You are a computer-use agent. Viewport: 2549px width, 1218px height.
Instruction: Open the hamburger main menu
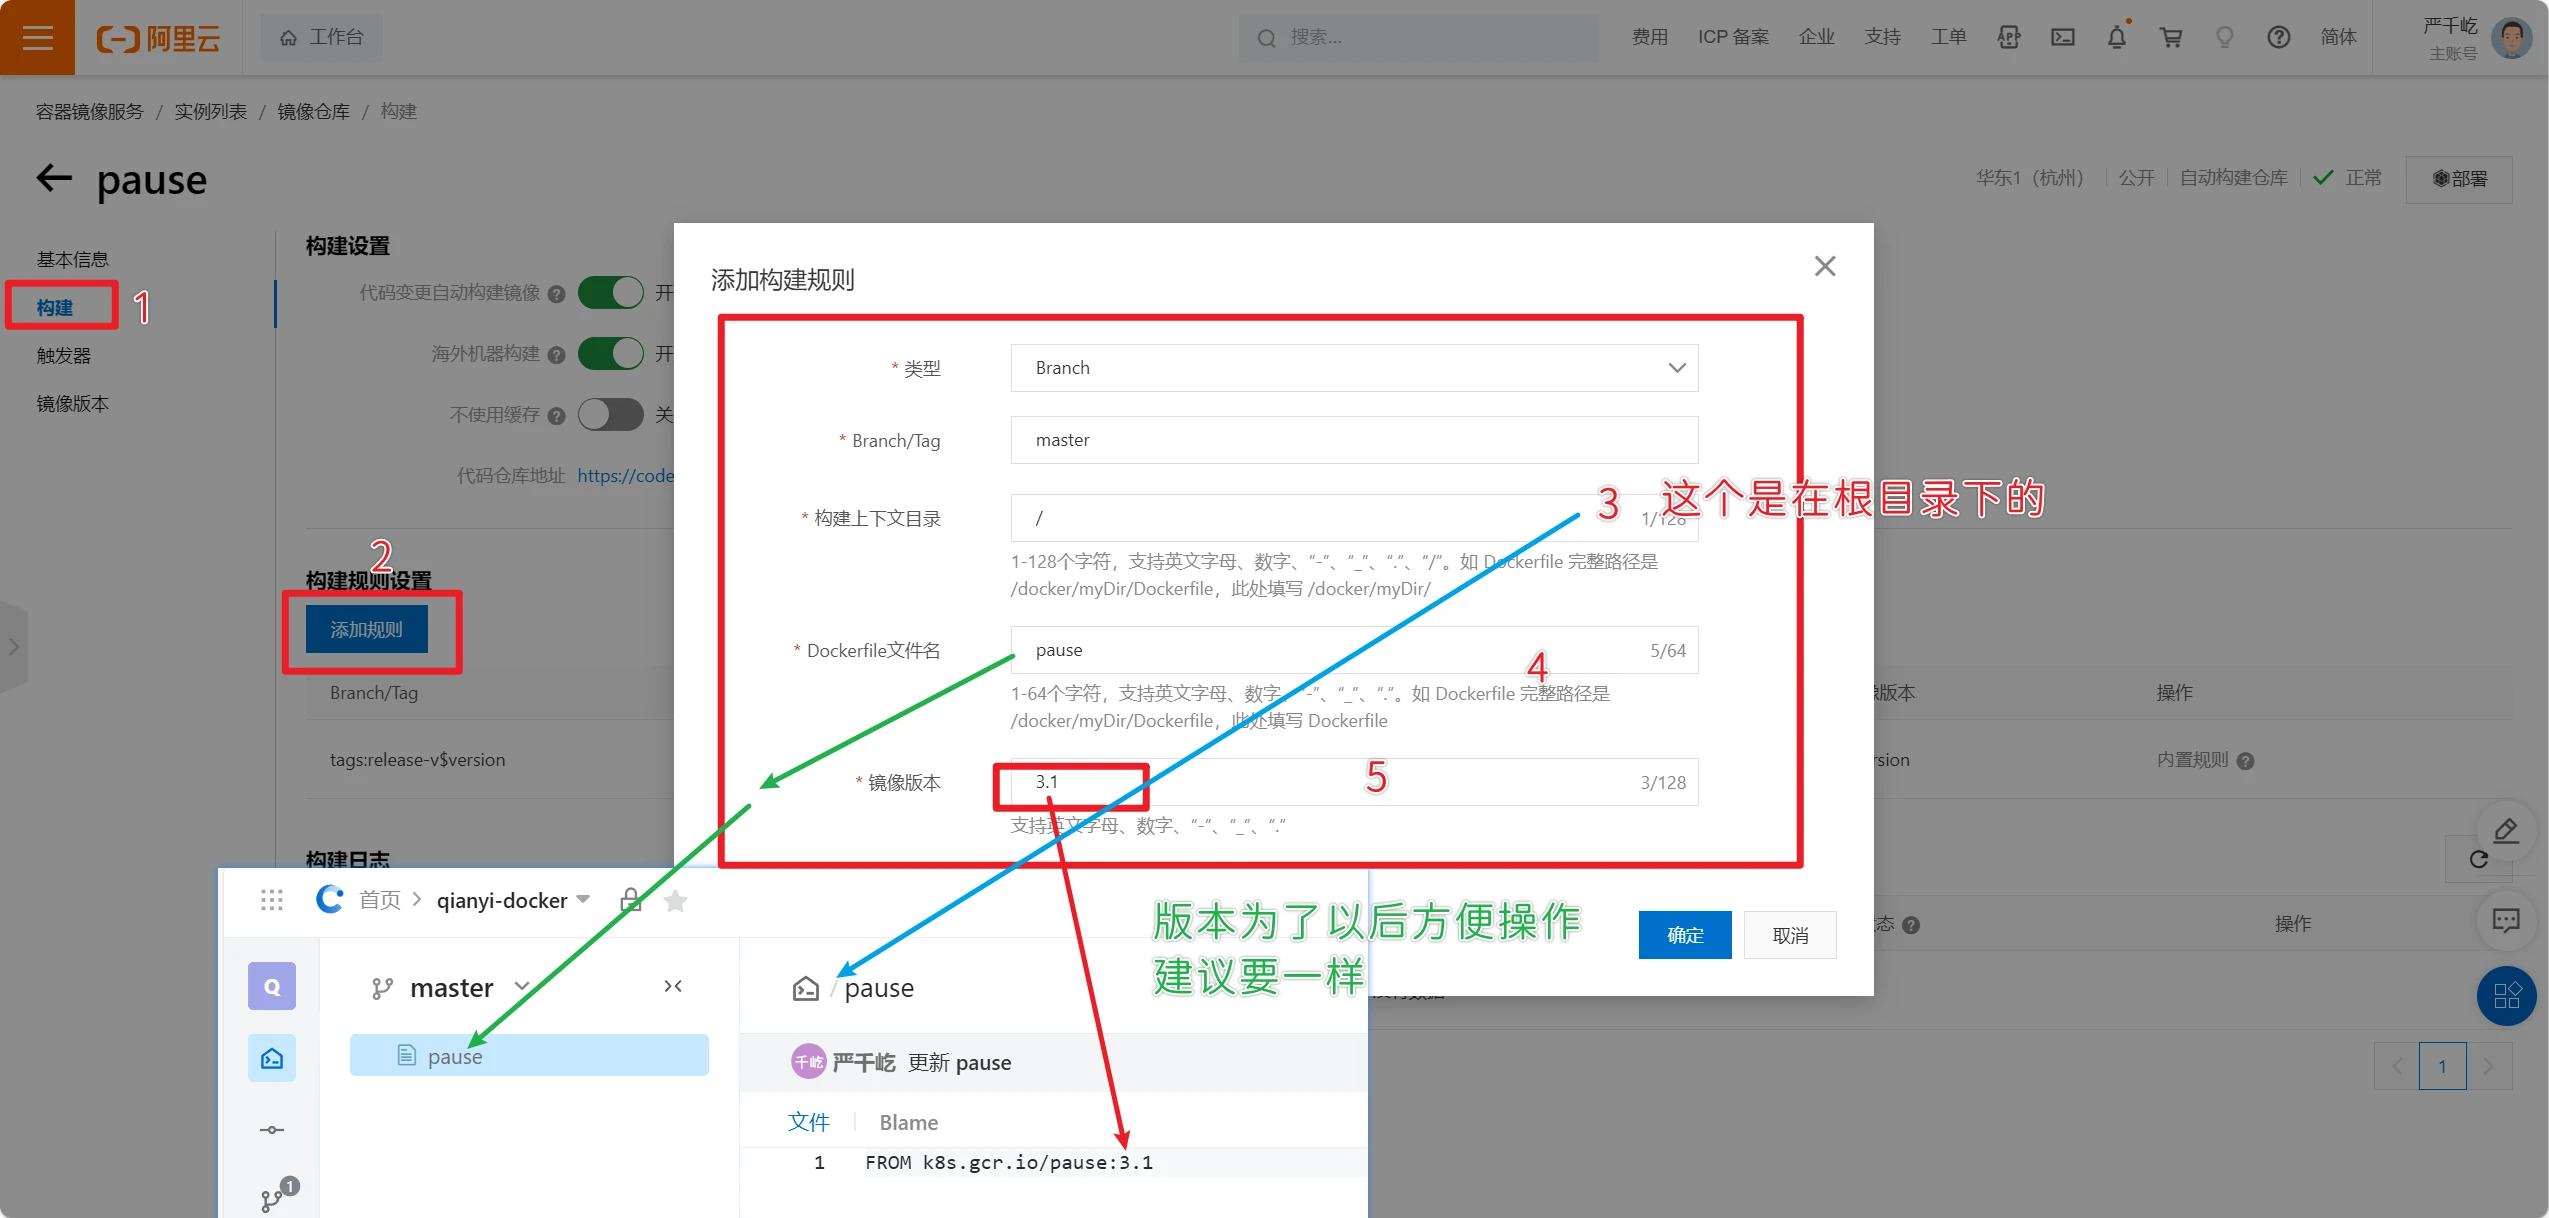coord(37,37)
